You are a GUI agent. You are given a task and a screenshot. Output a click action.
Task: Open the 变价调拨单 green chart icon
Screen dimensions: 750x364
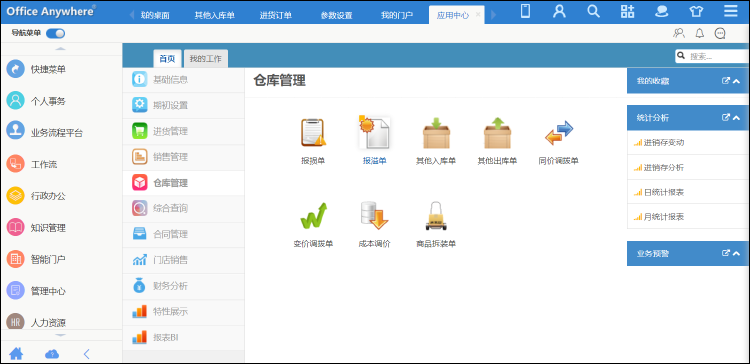click(x=313, y=216)
